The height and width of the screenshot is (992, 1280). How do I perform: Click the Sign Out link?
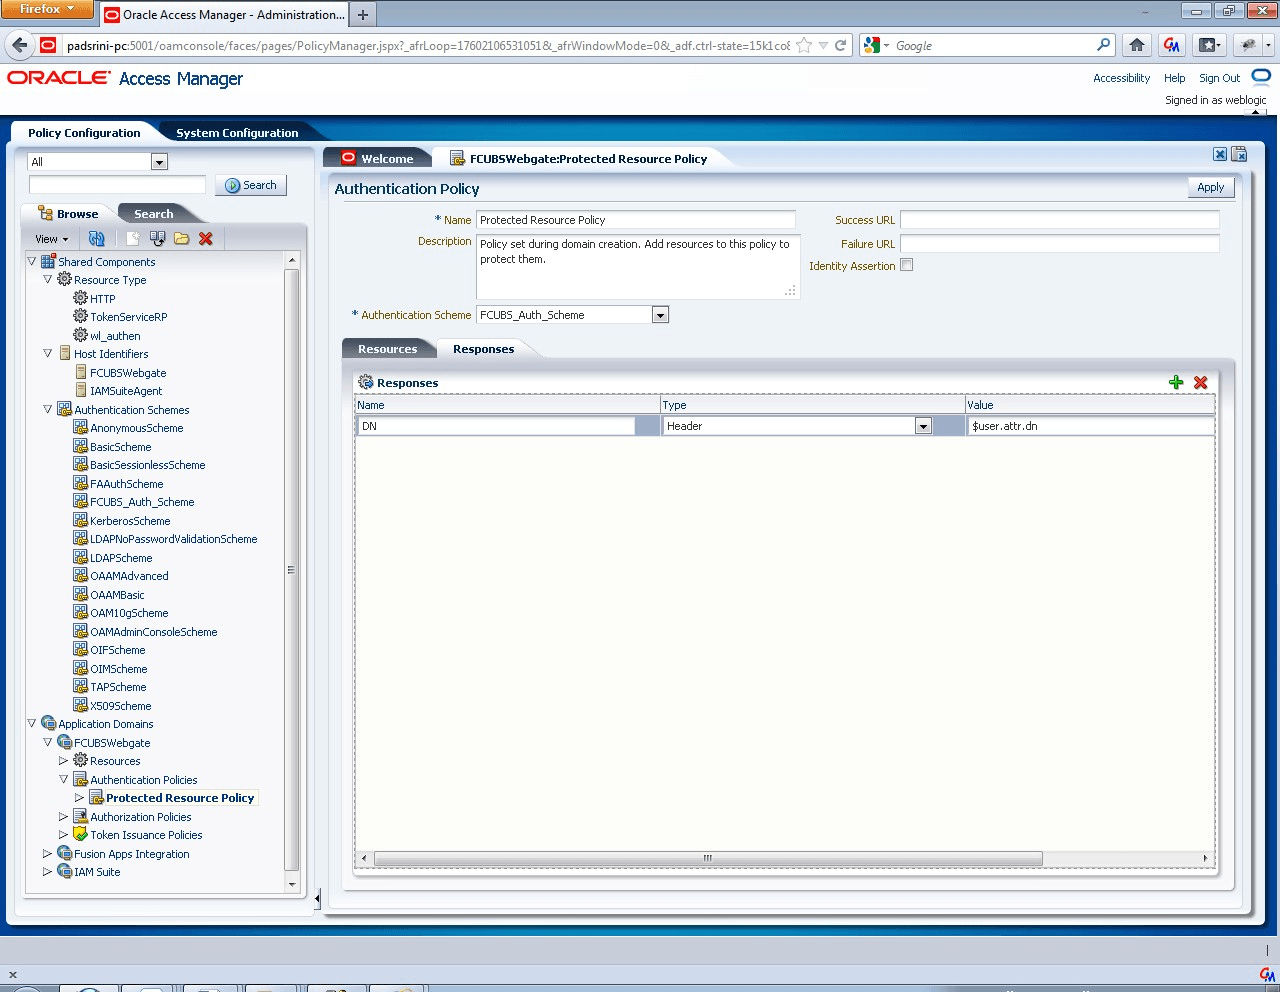coord(1219,78)
